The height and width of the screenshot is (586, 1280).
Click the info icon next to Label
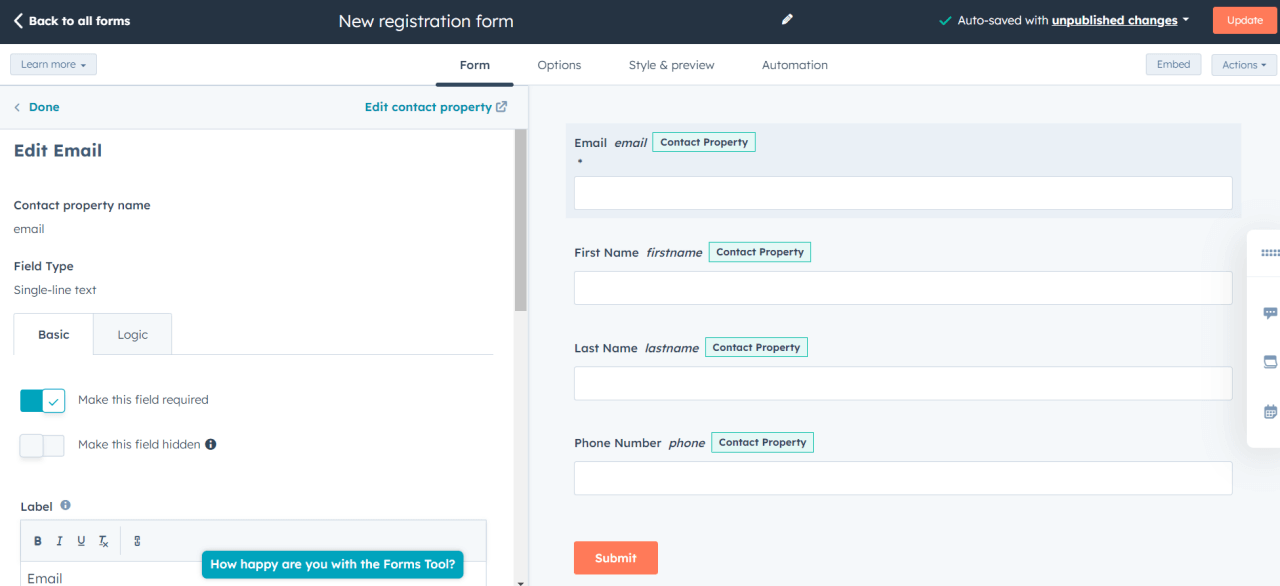click(x=64, y=505)
